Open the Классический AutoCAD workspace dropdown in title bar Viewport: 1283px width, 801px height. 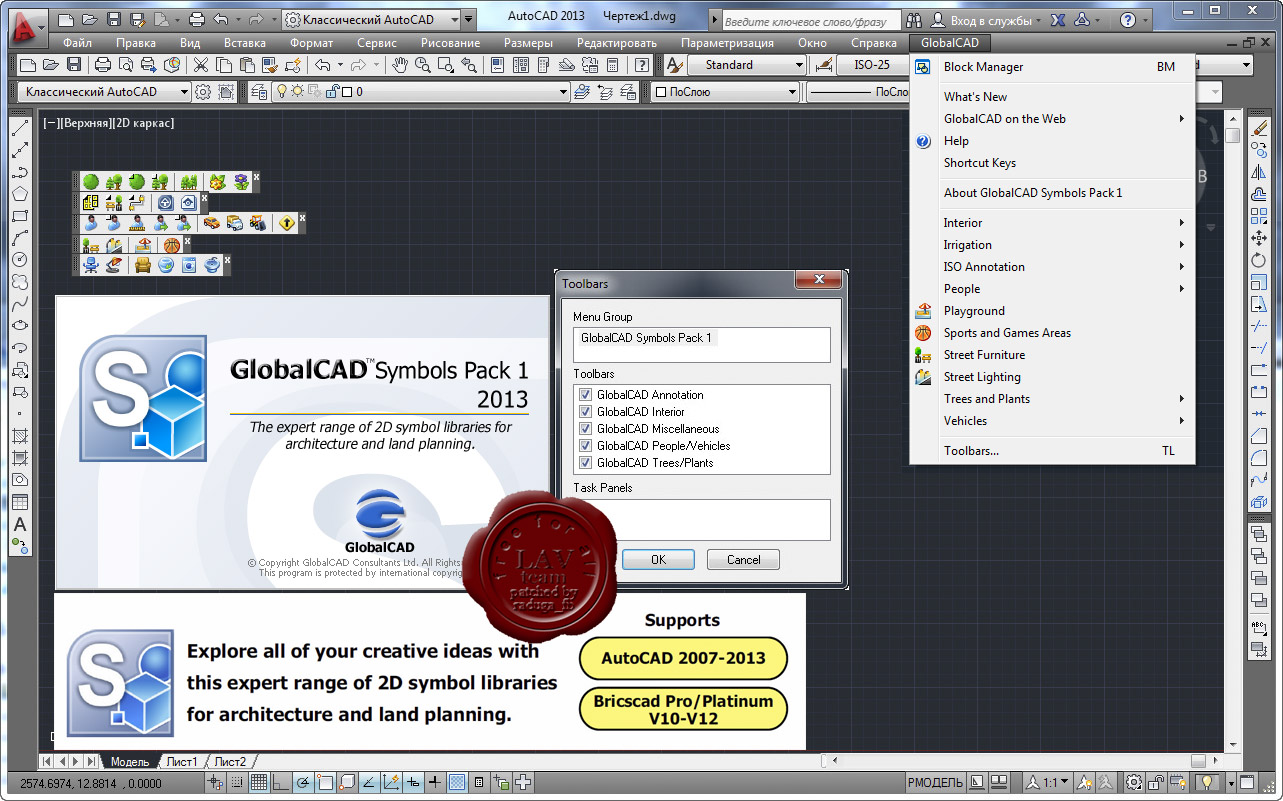click(x=455, y=19)
